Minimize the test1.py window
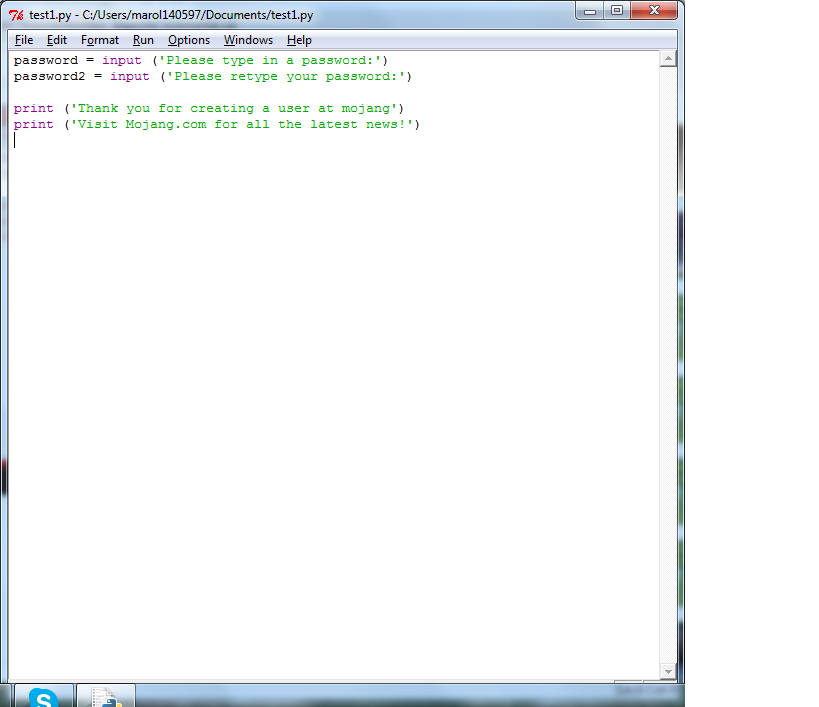Image resolution: width=819 pixels, height=707 pixels. (x=590, y=11)
